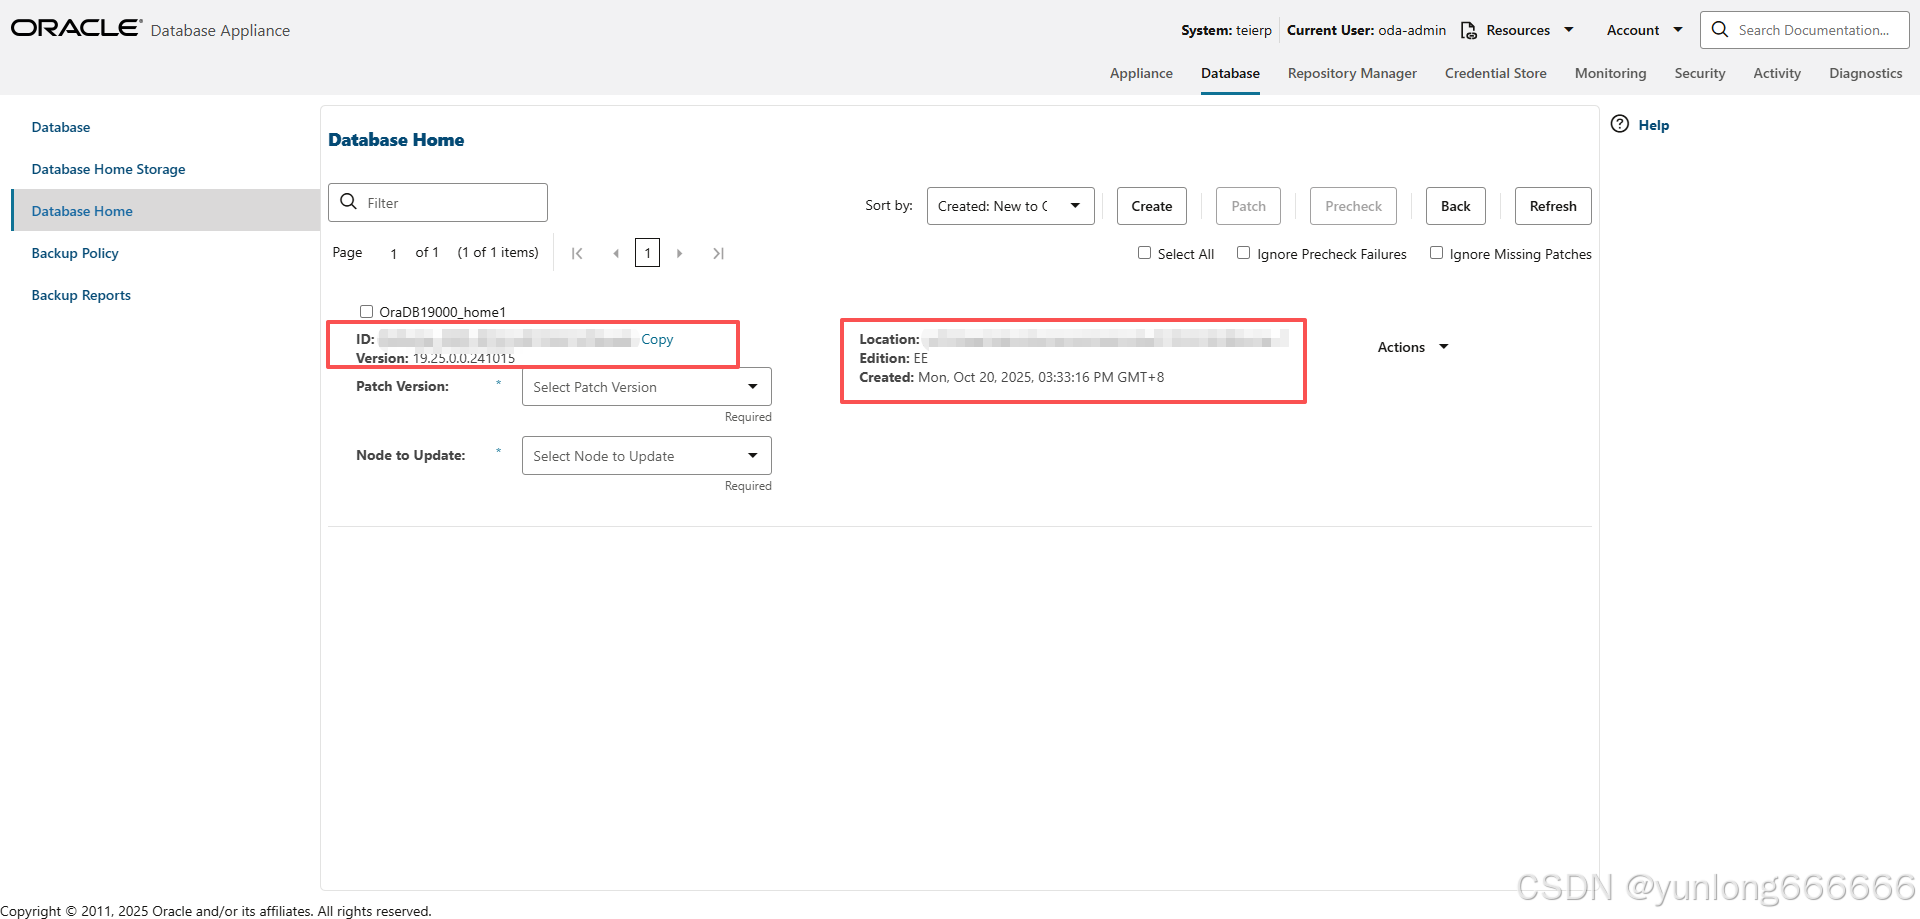Enable the Select All checkbox
This screenshot has width=1920, height=919.
(x=1144, y=252)
